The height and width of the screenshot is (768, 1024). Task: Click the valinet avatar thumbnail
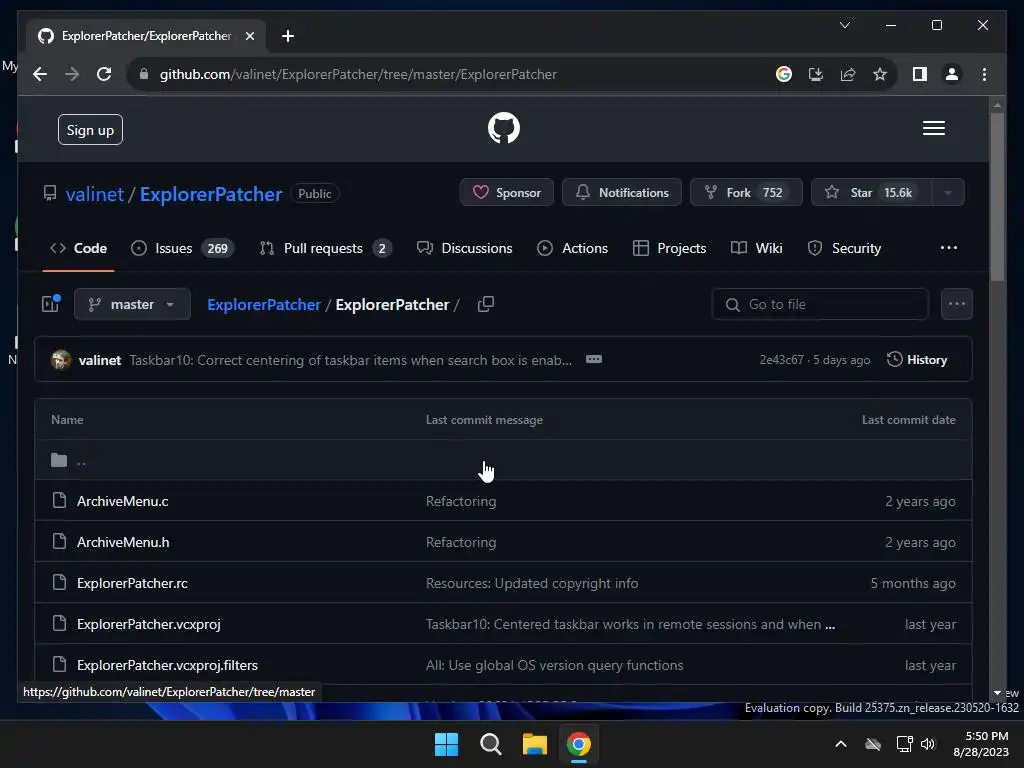61,360
